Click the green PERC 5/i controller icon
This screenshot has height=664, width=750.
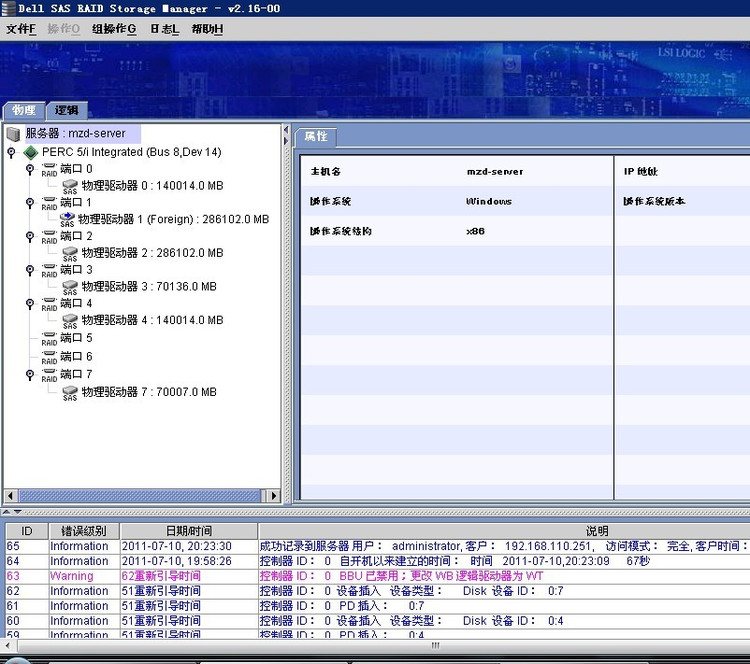tap(31, 153)
